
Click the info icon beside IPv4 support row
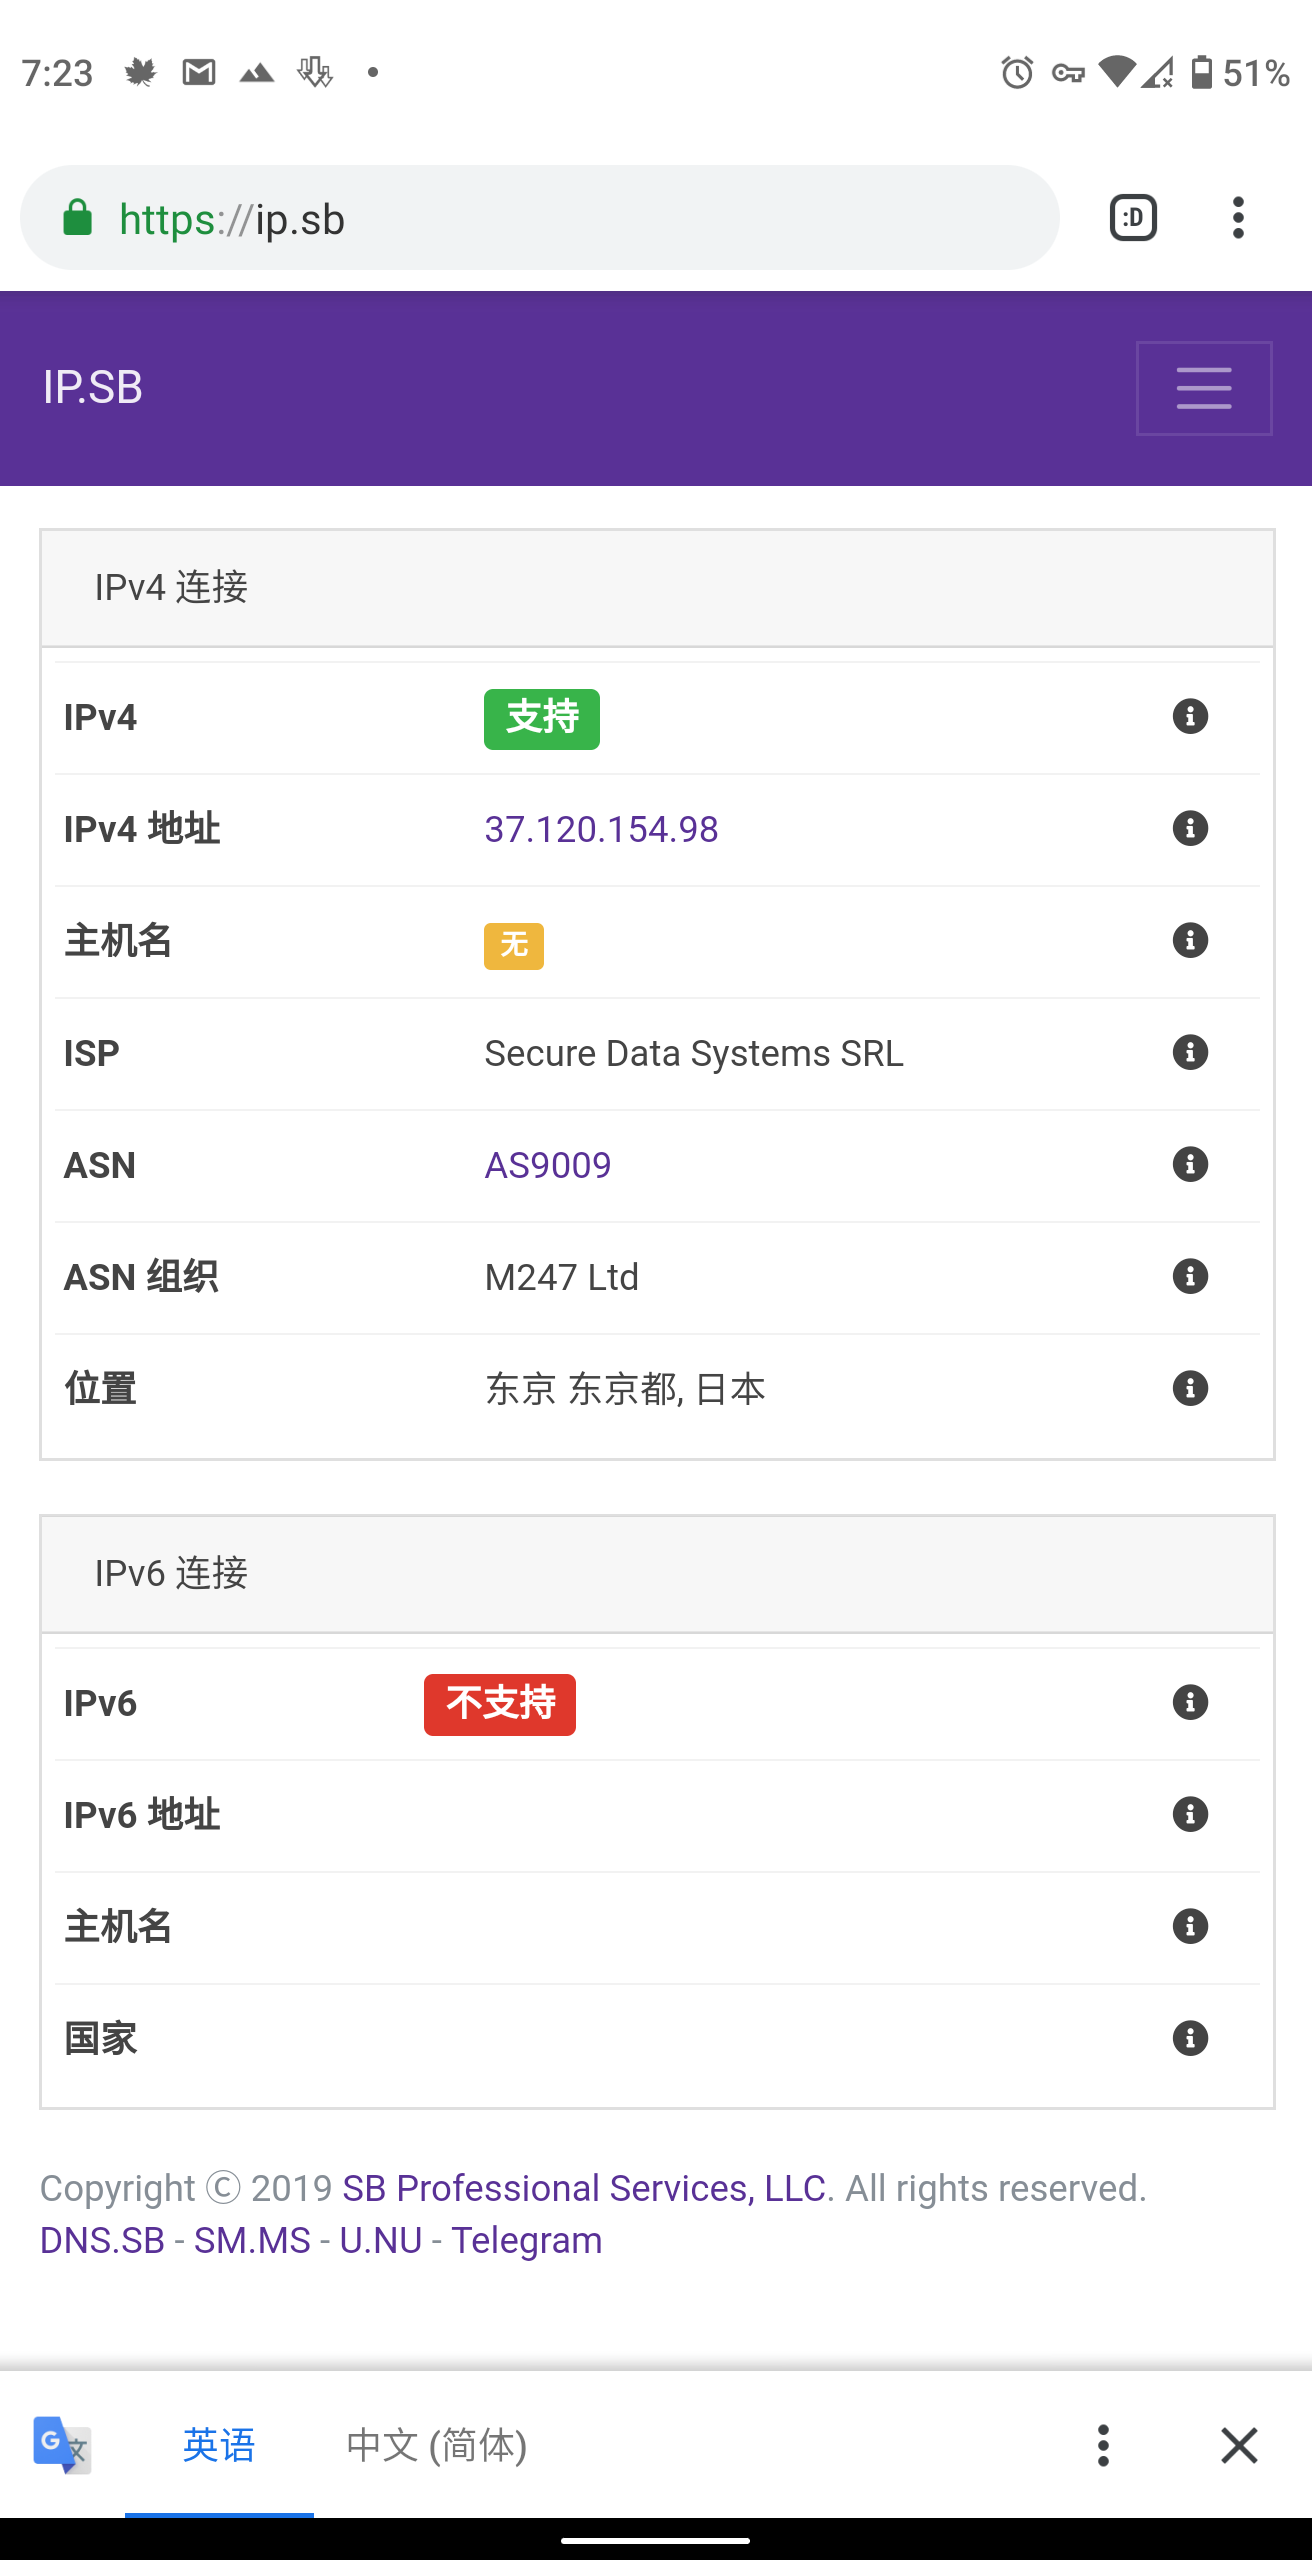coord(1190,717)
